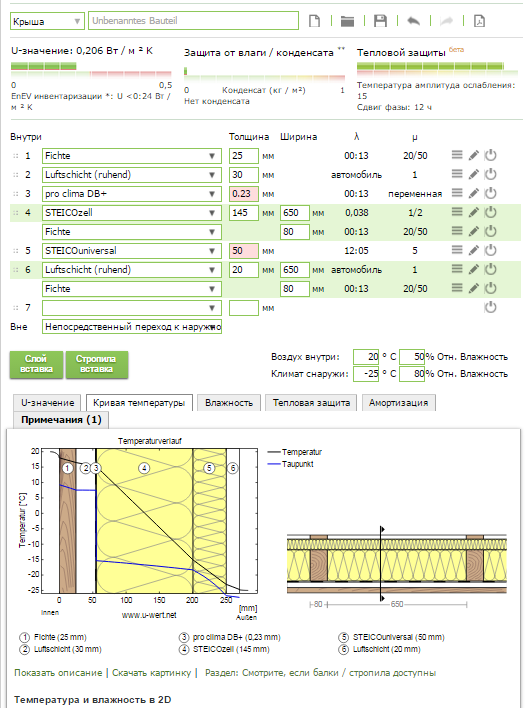
Task: Open the layer 1 Fichte material dropdown
Action: 132,156
